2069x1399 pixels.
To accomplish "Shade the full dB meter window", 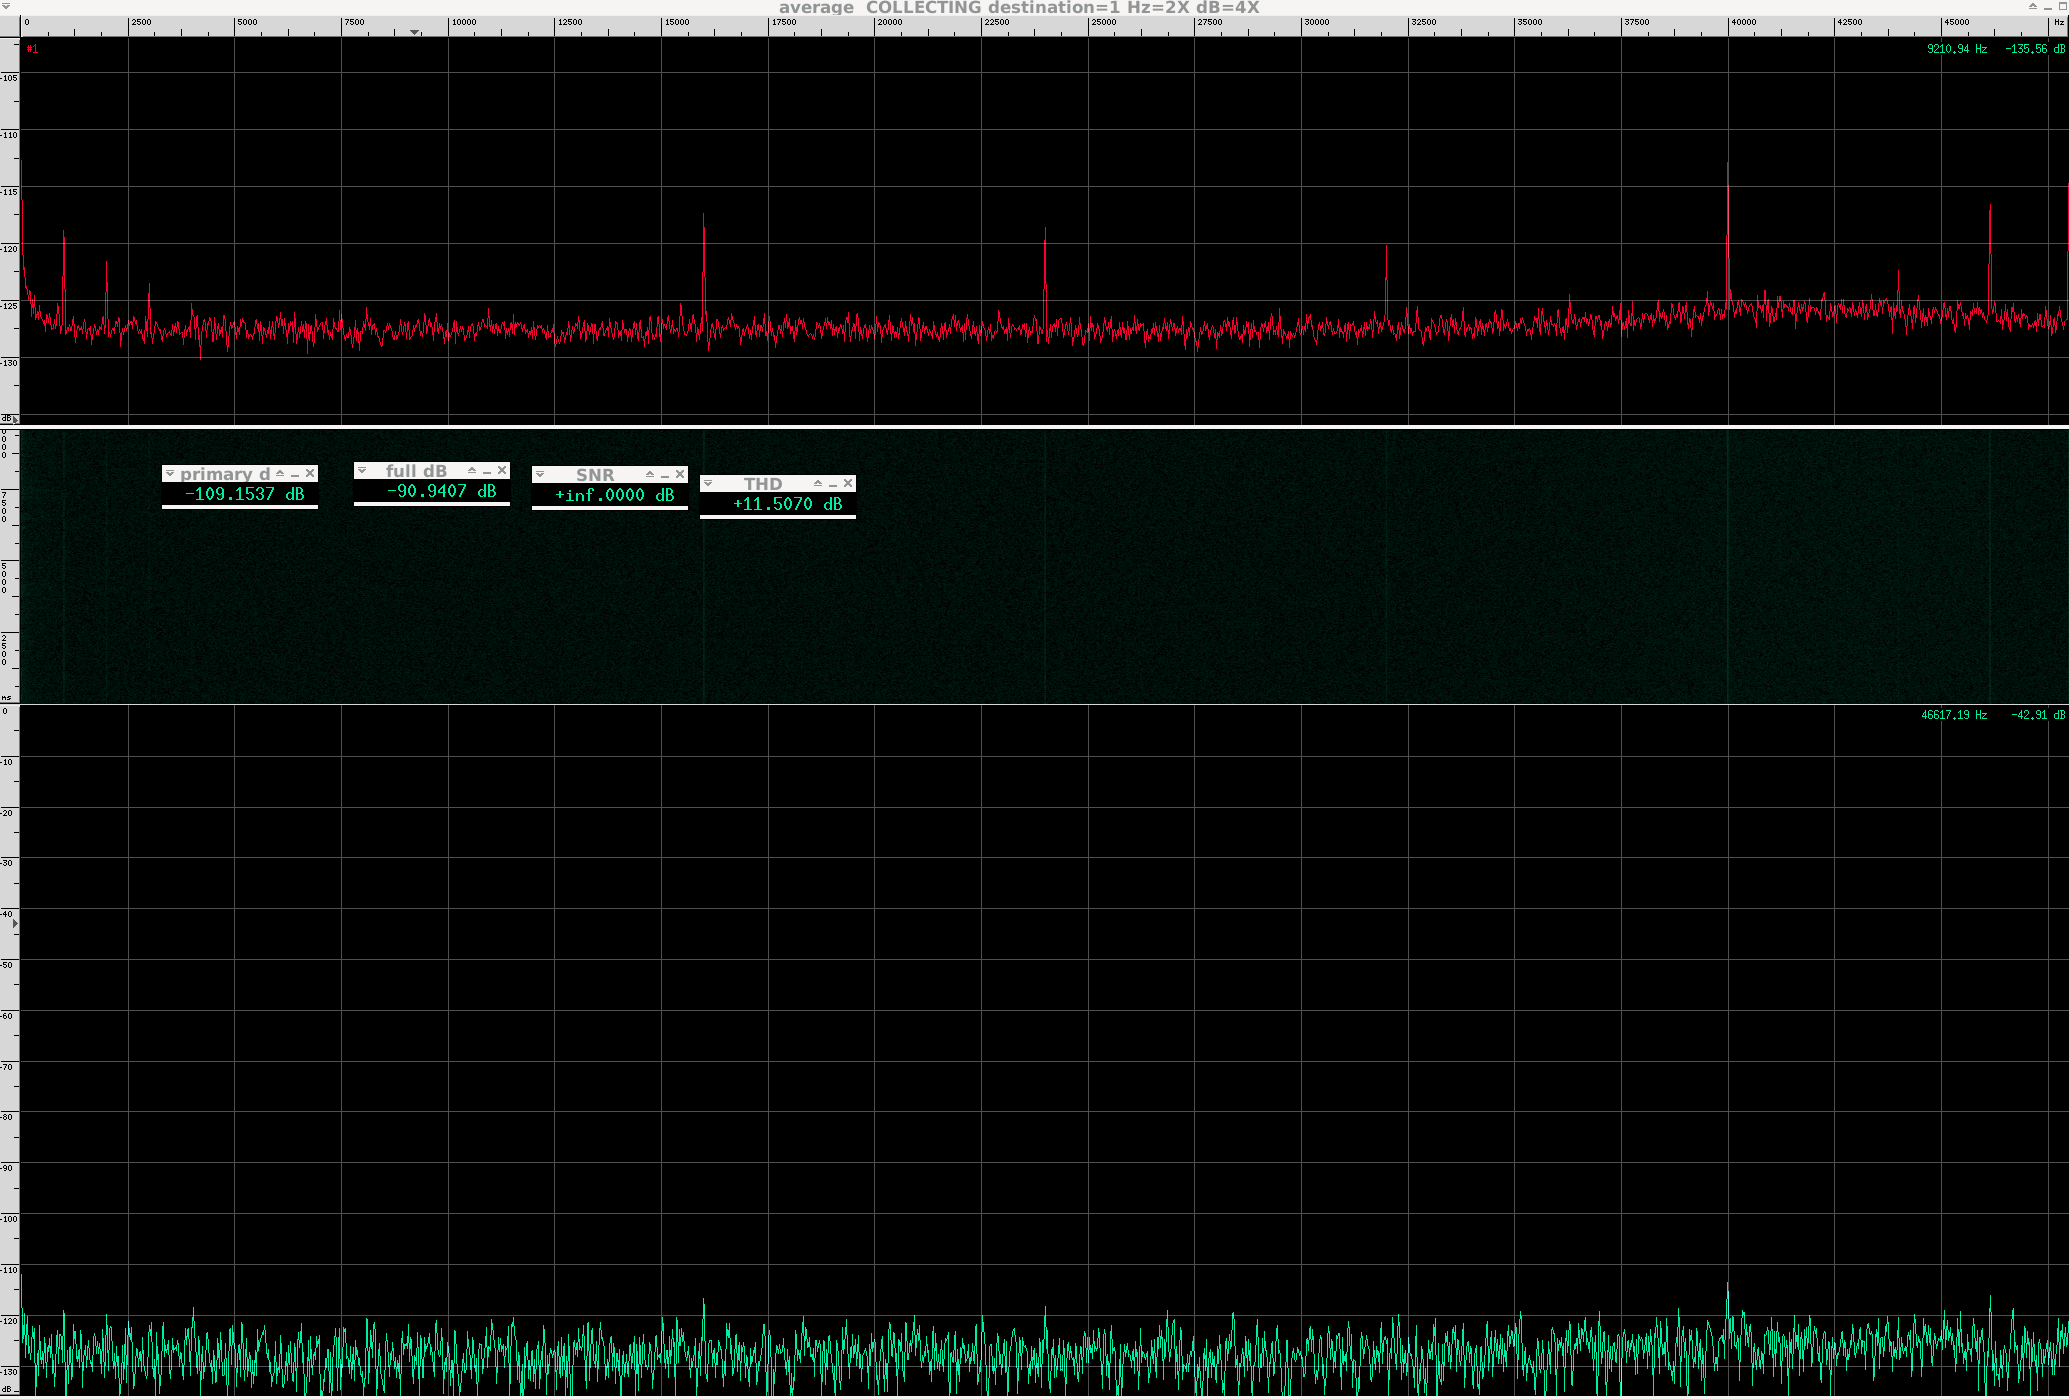I will pyautogui.click(x=472, y=470).
